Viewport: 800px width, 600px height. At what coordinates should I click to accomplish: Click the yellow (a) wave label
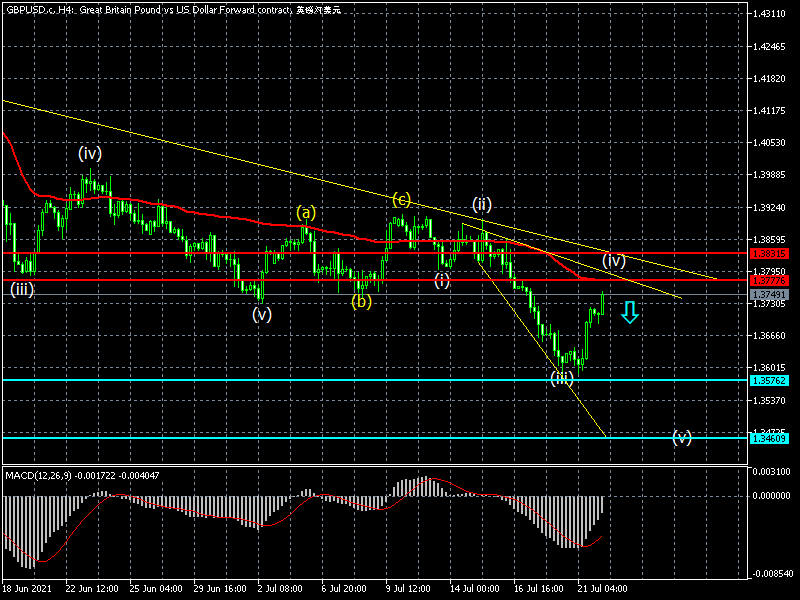click(x=306, y=212)
